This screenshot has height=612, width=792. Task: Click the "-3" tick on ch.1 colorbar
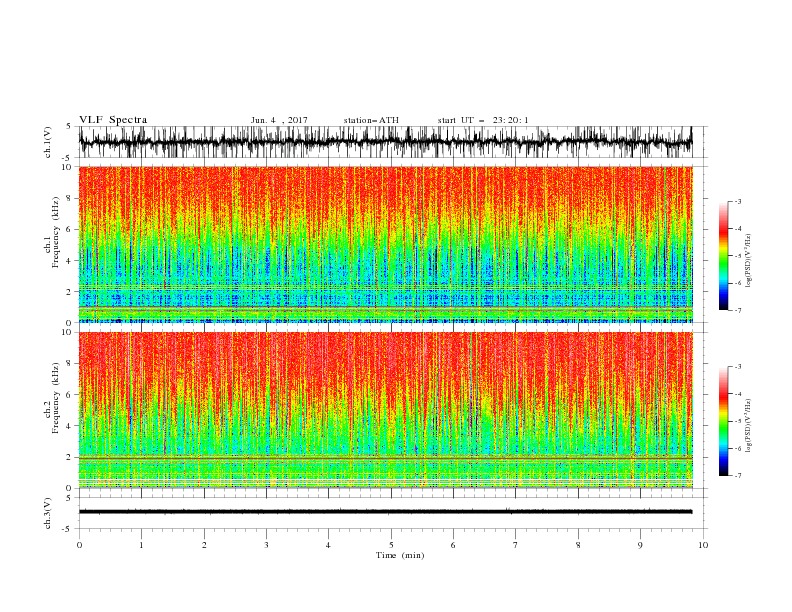(x=737, y=201)
